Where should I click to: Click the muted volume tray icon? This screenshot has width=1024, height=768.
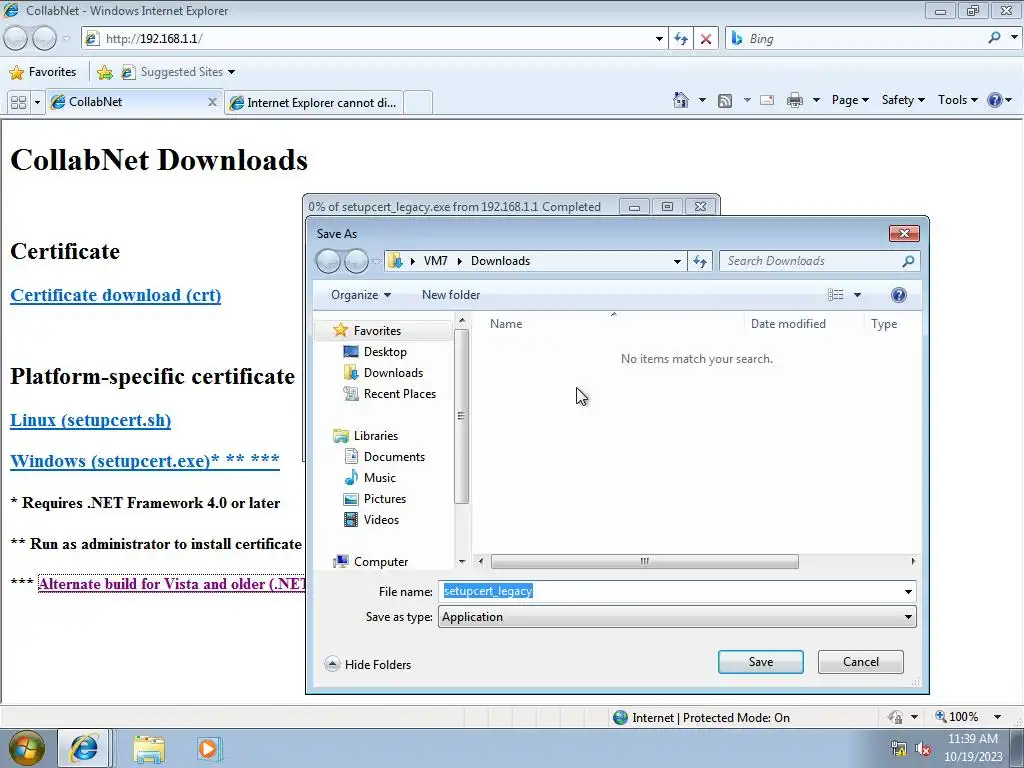923,748
